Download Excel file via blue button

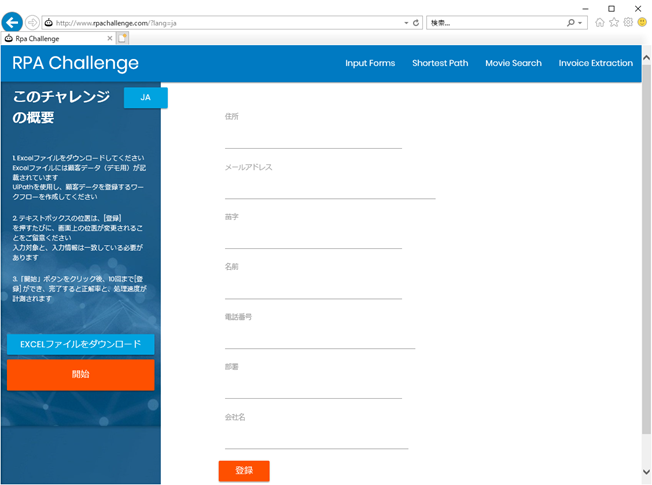[81, 344]
